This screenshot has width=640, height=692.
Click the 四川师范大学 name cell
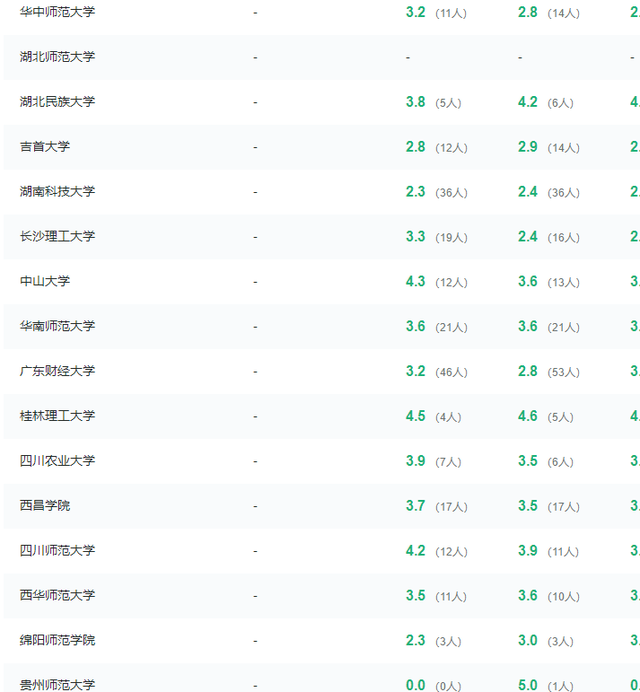click(57, 551)
